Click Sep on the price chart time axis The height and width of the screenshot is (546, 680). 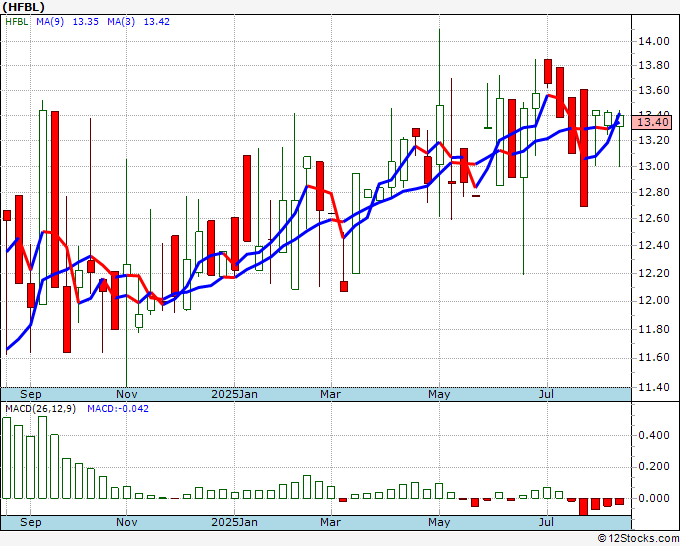(x=30, y=394)
